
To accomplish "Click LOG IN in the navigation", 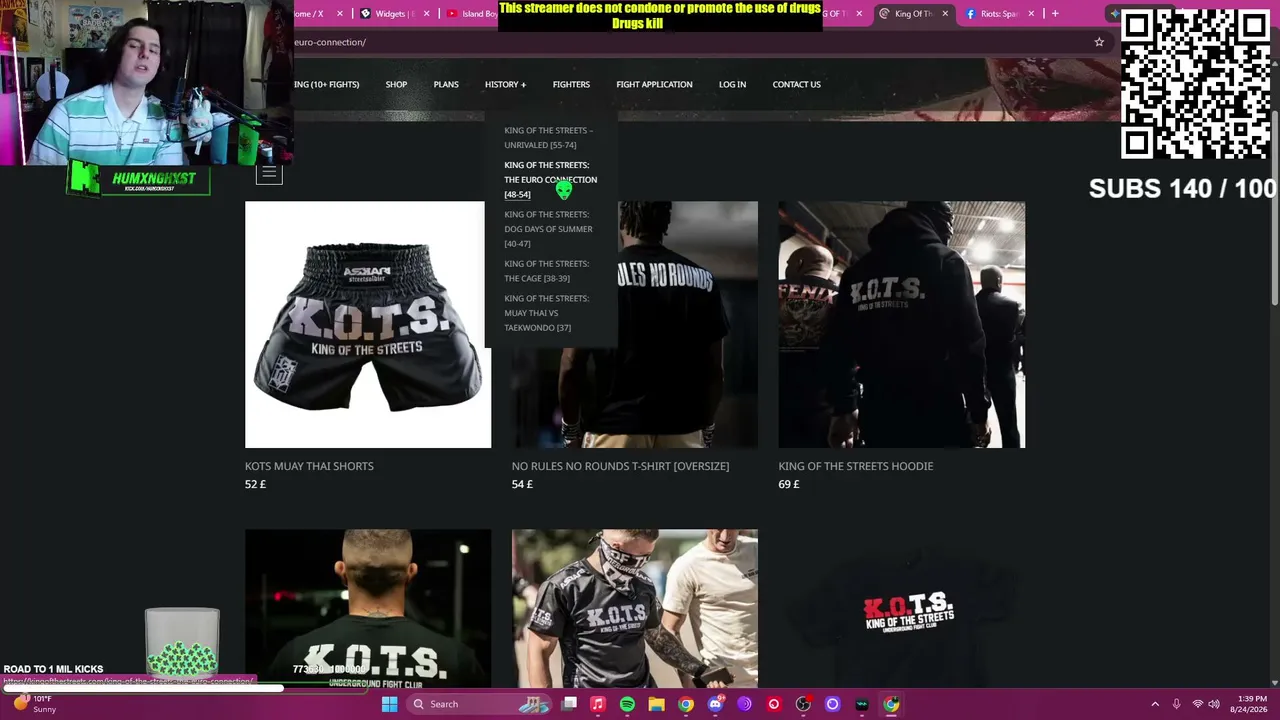I will point(732,84).
